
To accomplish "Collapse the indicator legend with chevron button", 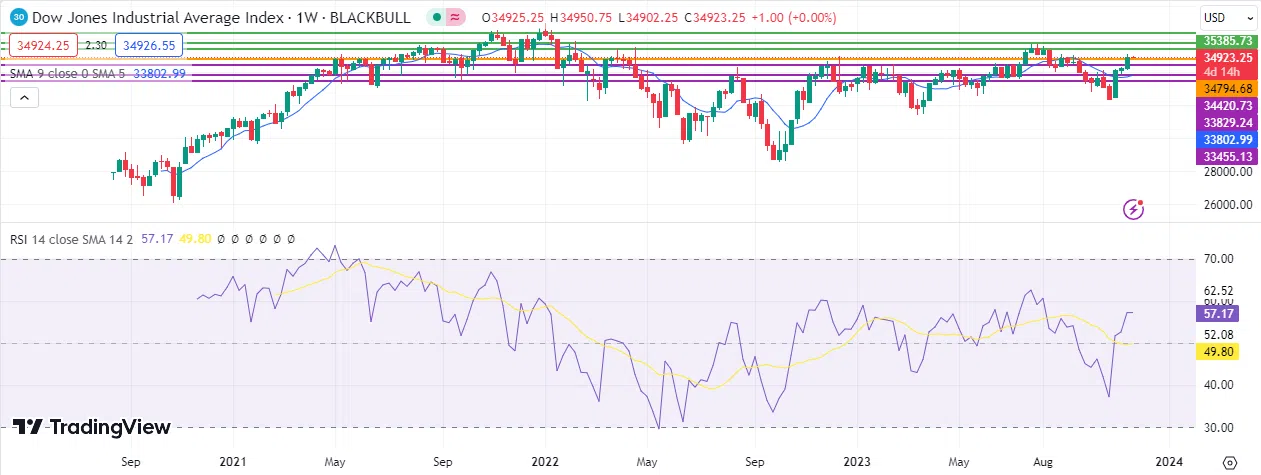I will [24, 98].
